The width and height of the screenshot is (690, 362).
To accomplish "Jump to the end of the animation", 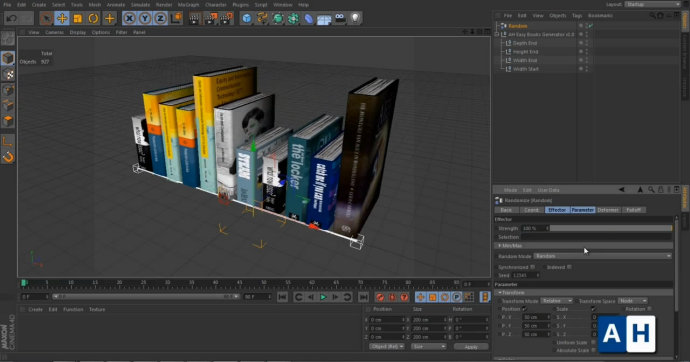I will [x=363, y=297].
